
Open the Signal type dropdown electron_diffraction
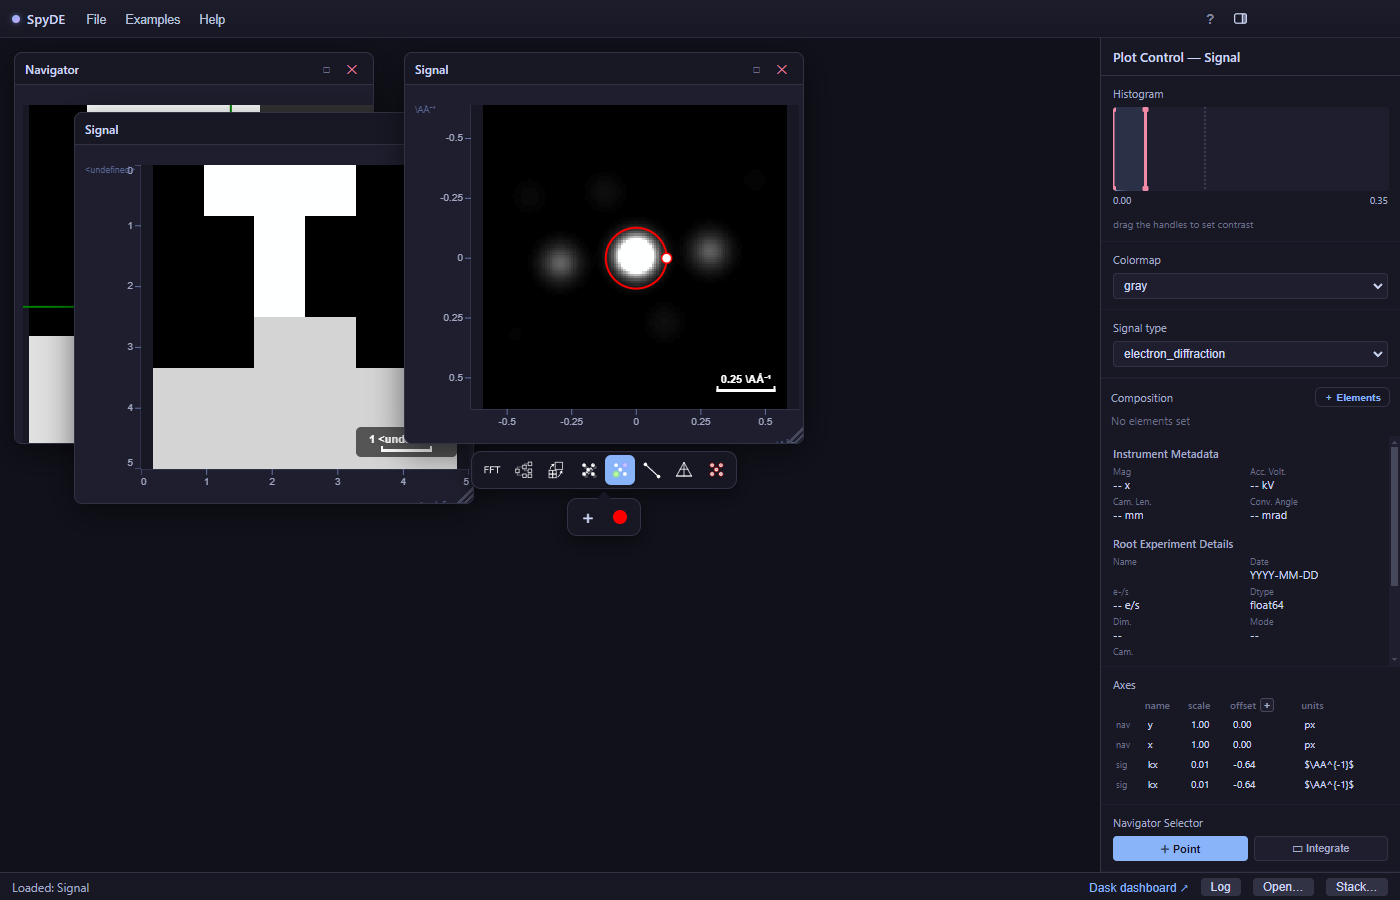tap(1250, 354)
